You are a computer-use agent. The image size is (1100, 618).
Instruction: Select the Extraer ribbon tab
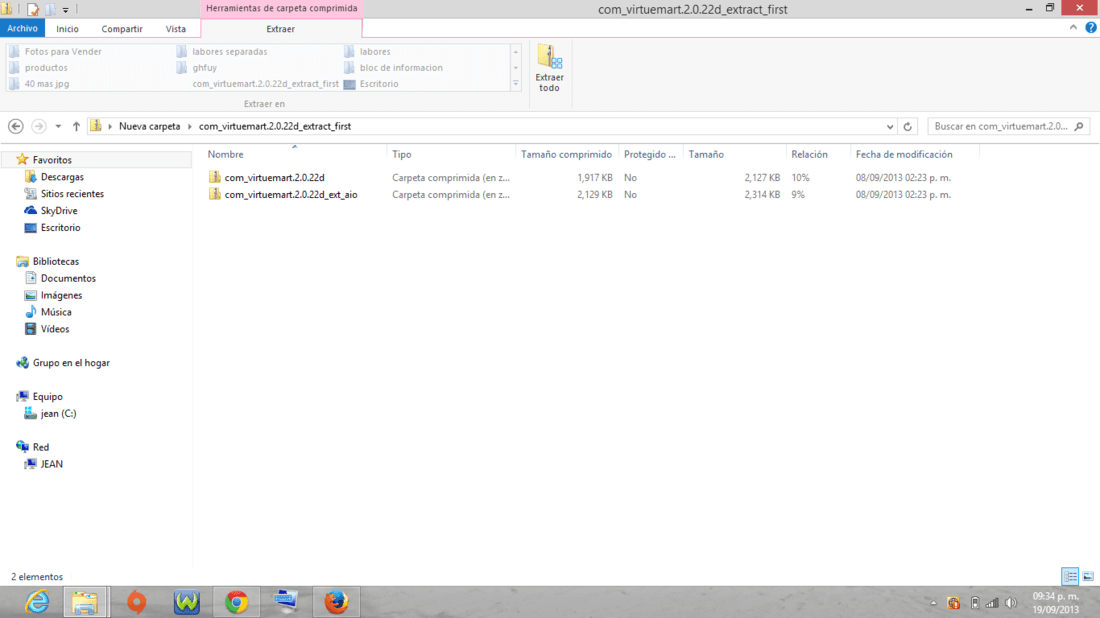(281, 29)
